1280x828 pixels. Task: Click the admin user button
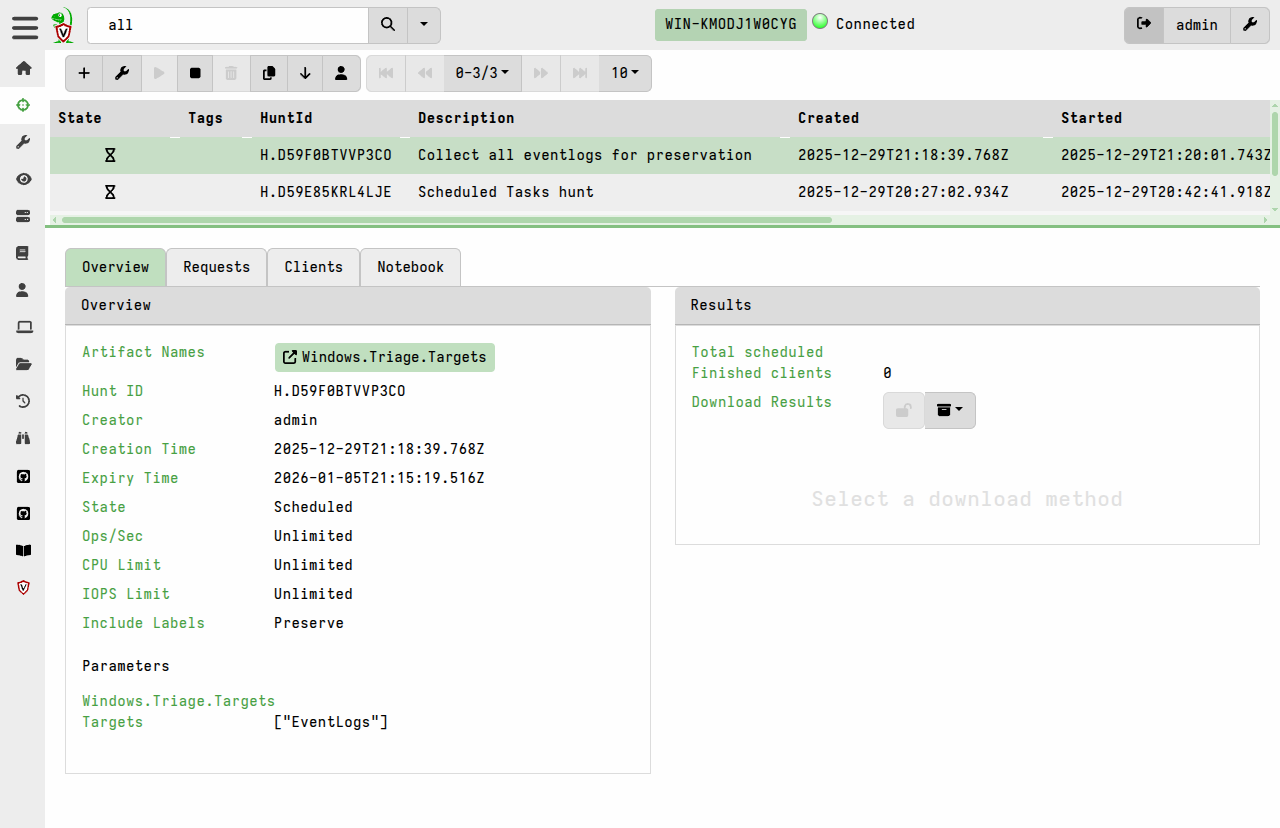pyautogui.click(x=1196, y=25)
